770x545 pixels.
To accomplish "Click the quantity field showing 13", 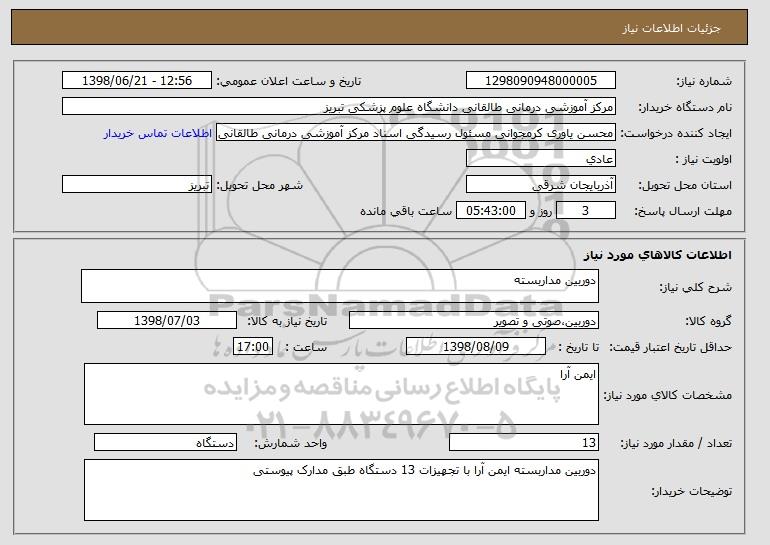I will click(x=524, y=443).
